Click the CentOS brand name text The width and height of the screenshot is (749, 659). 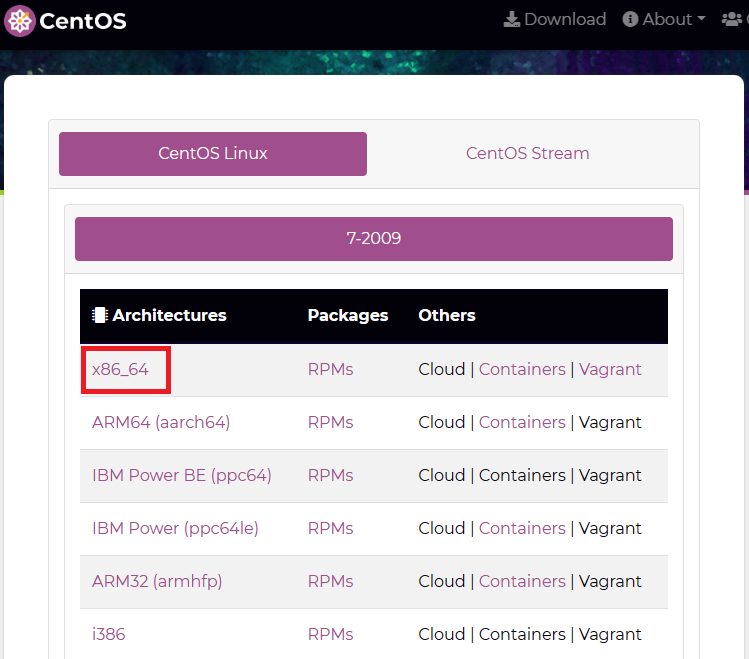(x=83, y=21)
